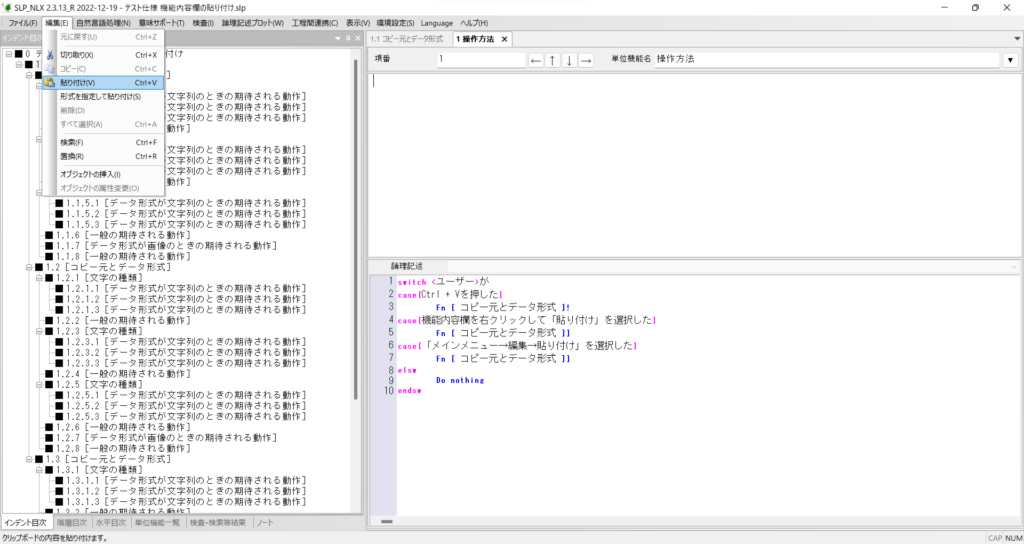Screen dimensions: 1024x544
Task: Collapse the 1.3.1 [文字の種類] node
Action: [x=39, y=470]
